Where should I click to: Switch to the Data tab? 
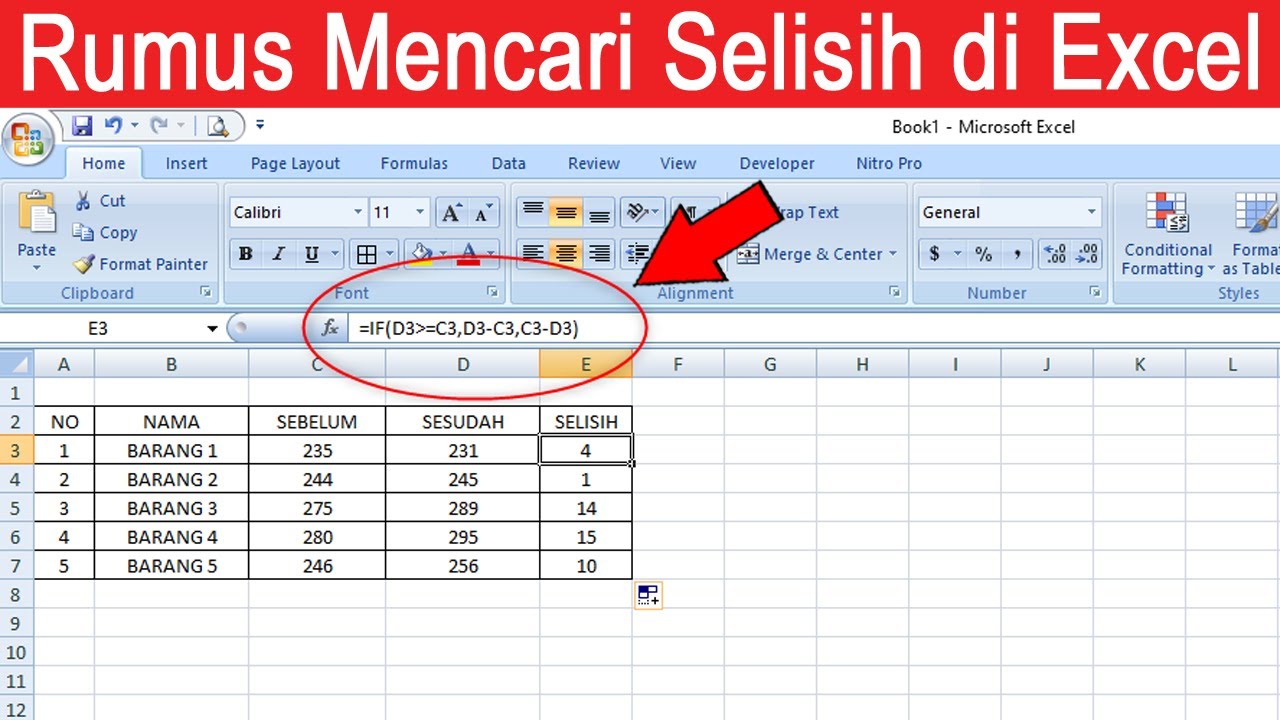508,163
